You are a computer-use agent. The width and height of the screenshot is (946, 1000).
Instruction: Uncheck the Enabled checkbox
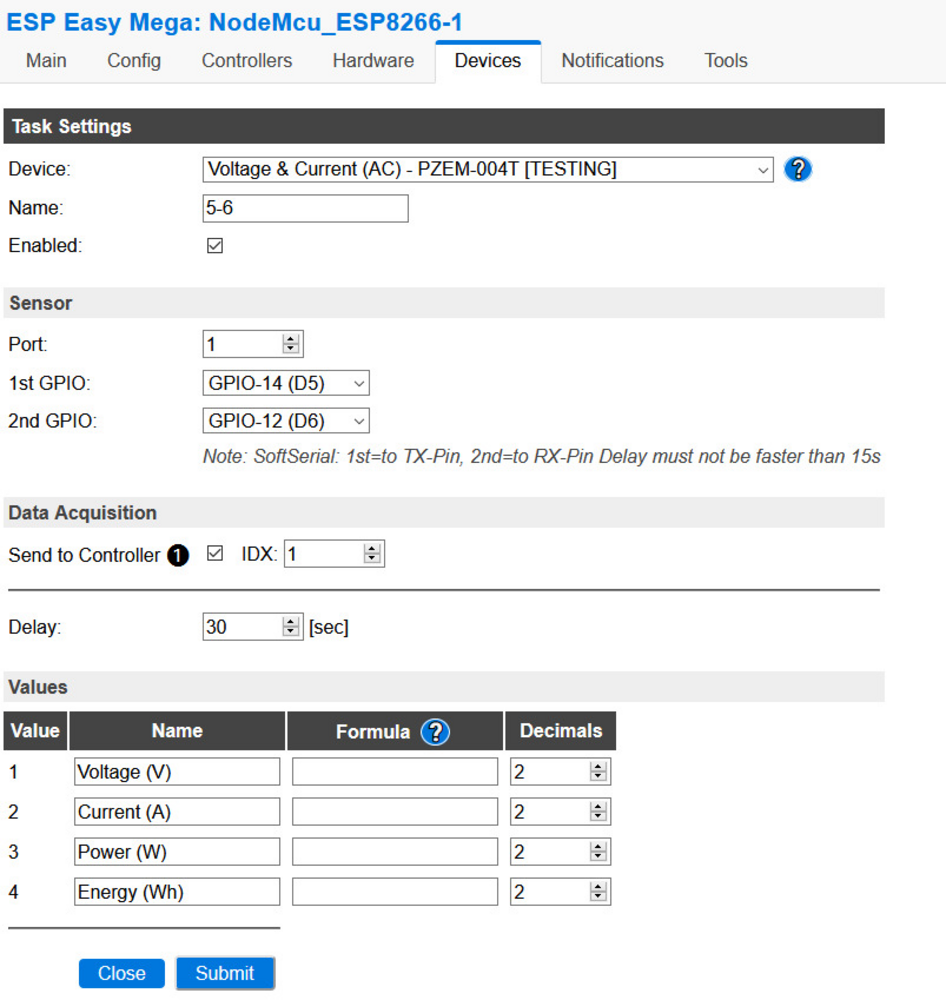[215, 246]
